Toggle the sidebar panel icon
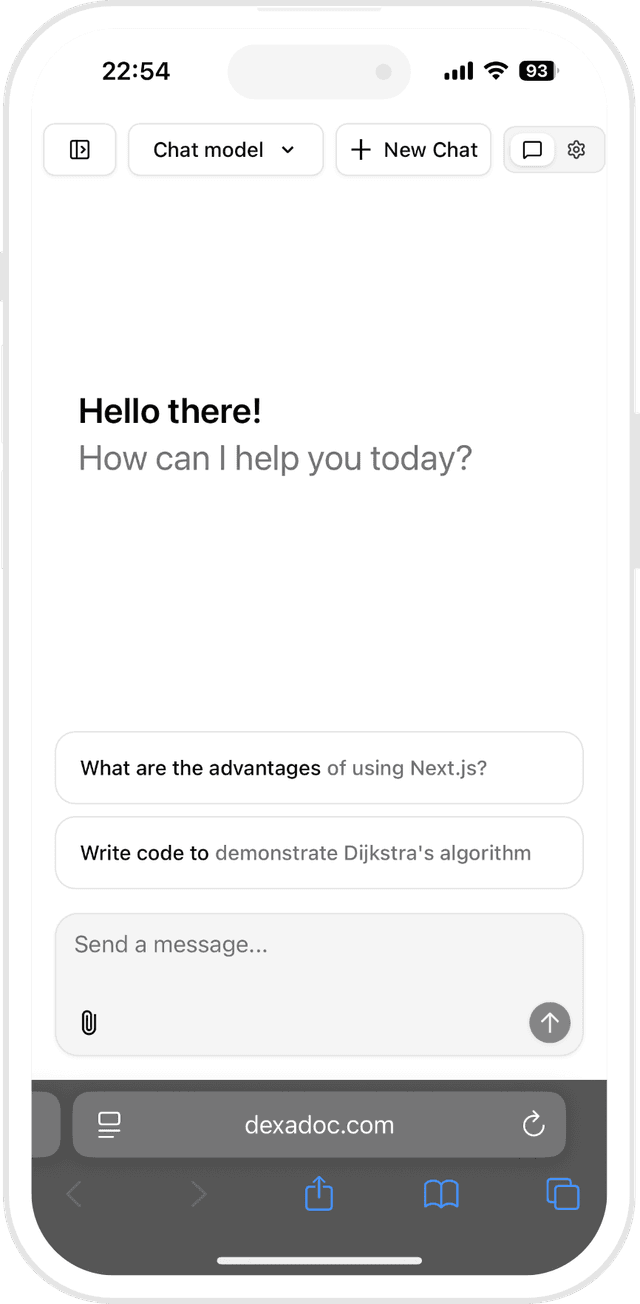Image resolution: width=640 pixels, height=1304 pixels. [80, 150]
